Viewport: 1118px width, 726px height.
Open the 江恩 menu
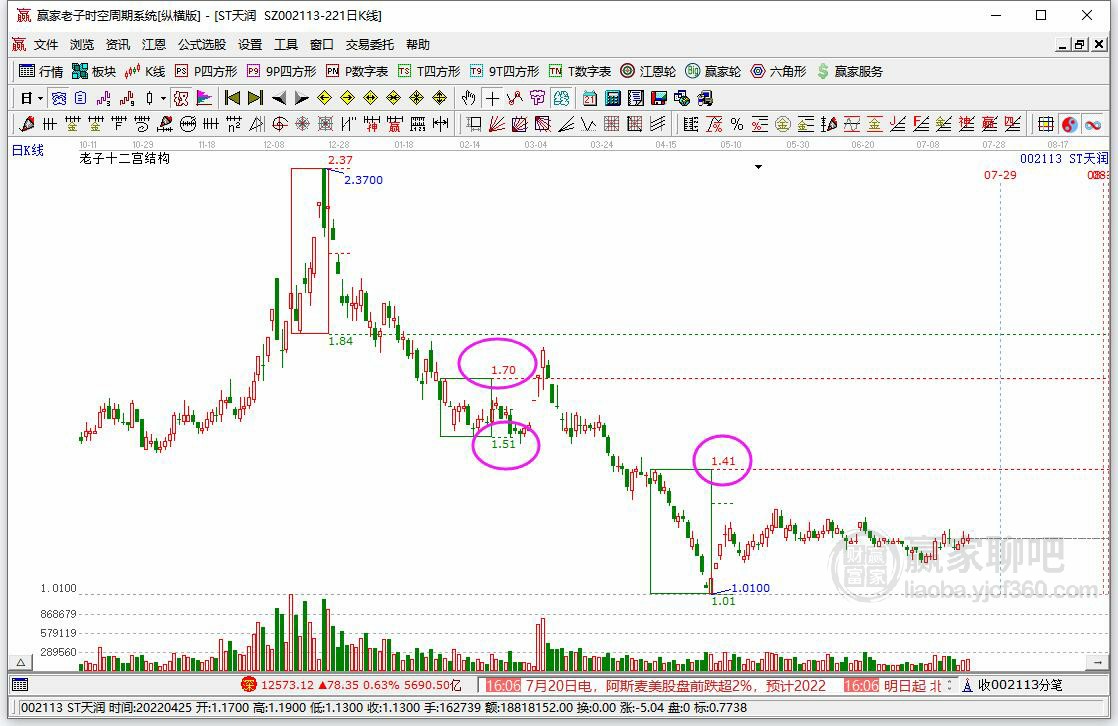tap(153, 44)
